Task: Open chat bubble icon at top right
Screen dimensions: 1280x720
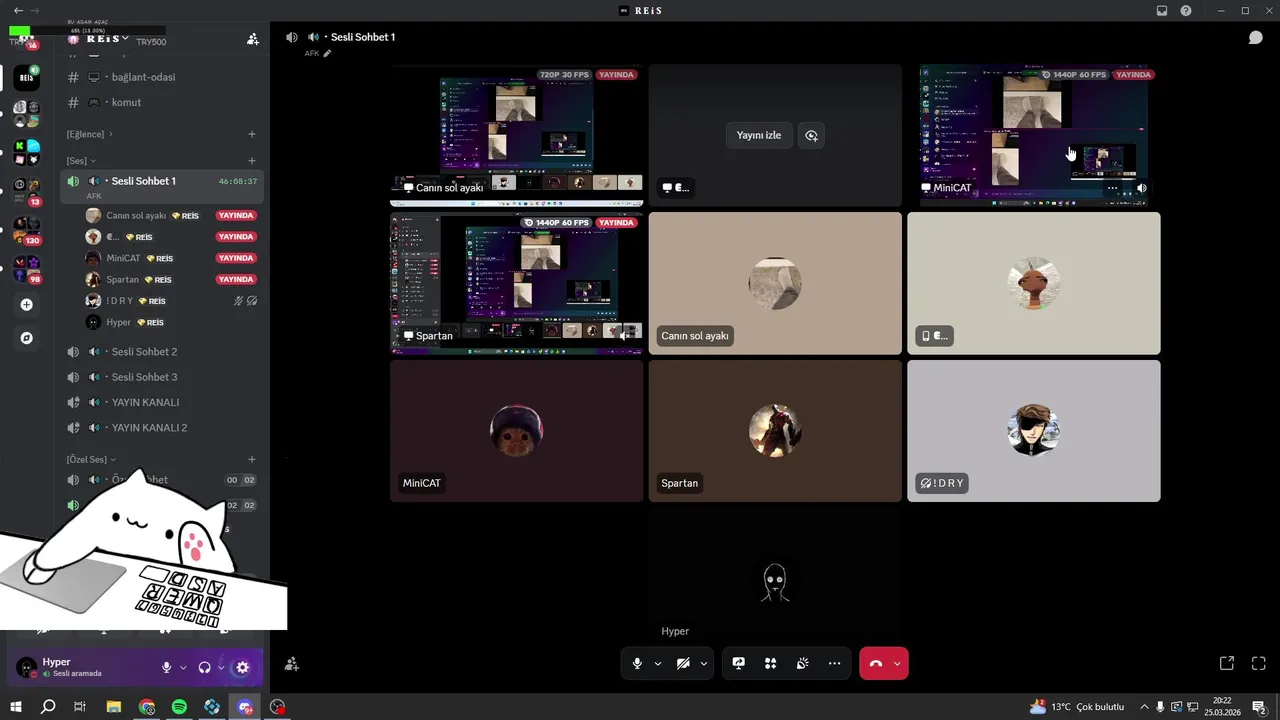Action: [1255, 37]
